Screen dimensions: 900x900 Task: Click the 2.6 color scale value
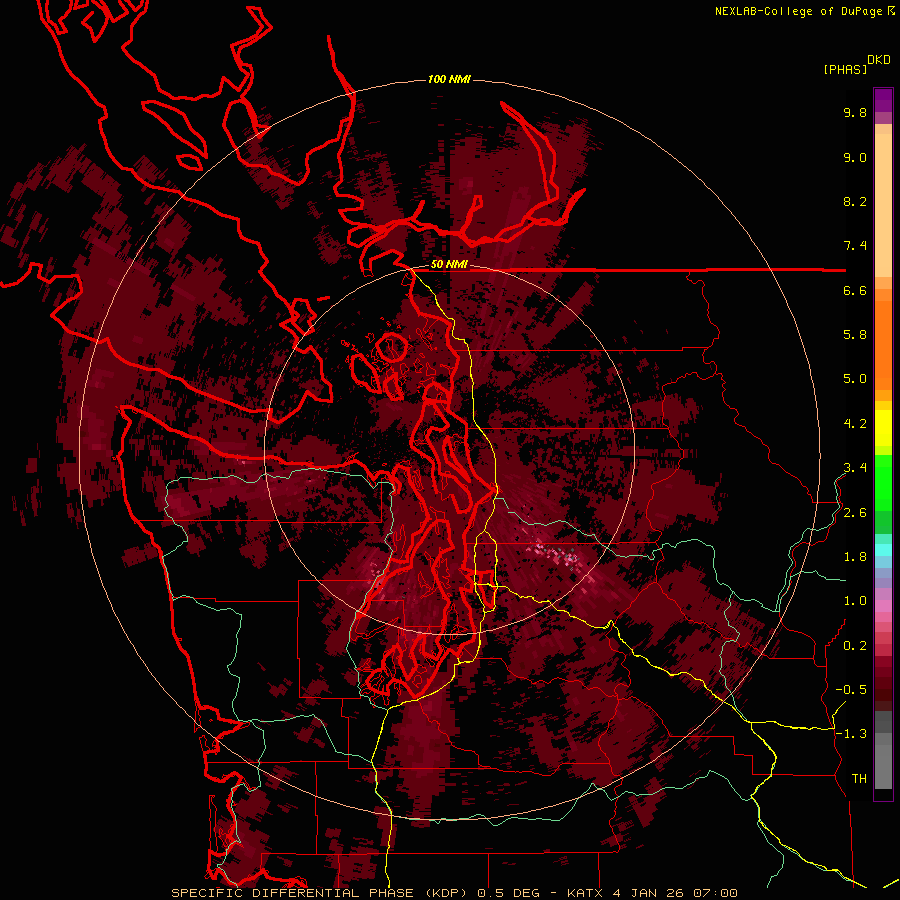[x=855, y=513]
